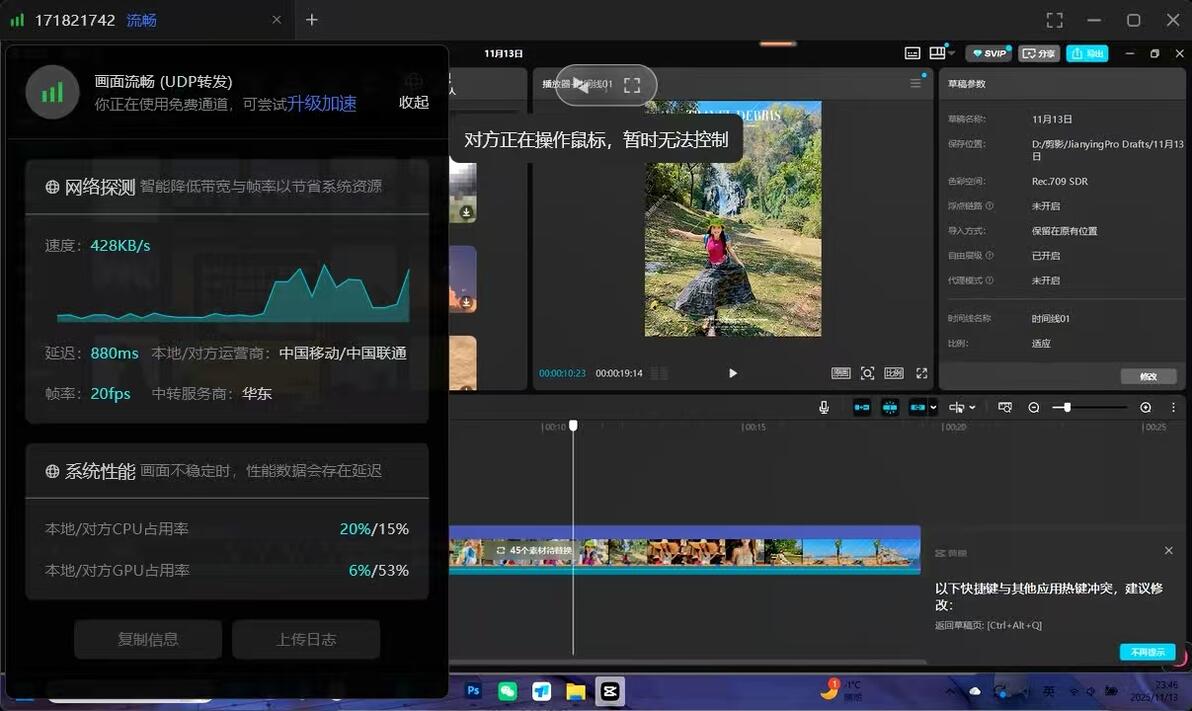
Task: Open fullscreen preview in the player panel
Action: point(921,373)
